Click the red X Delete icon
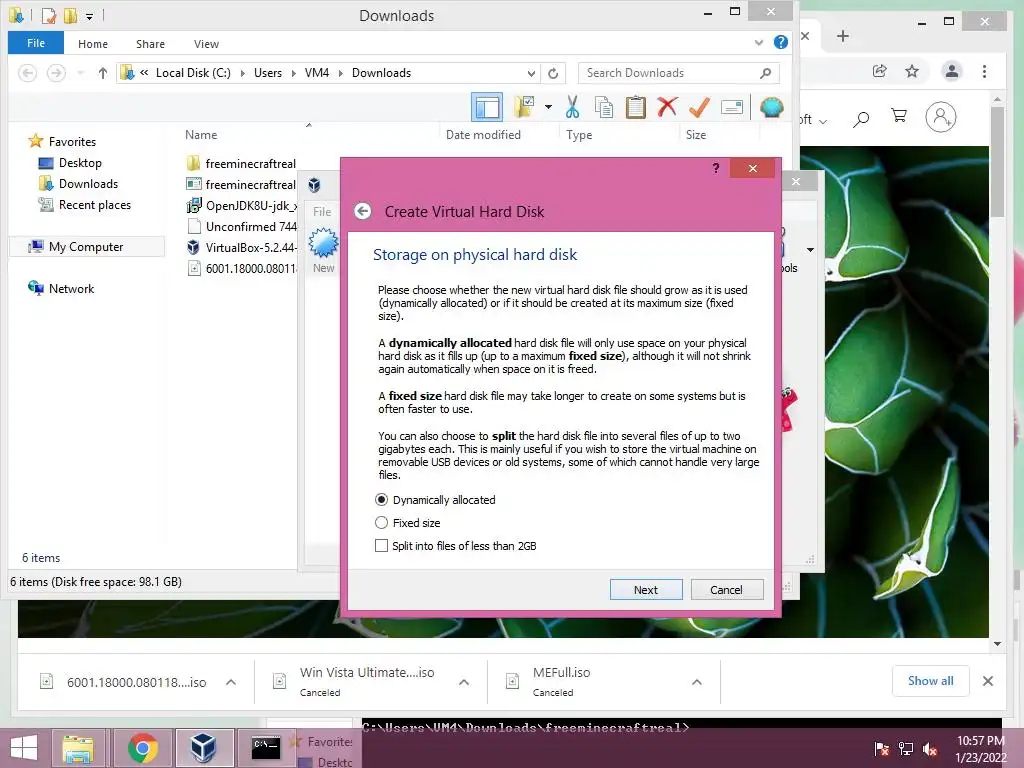 click(667, 106)
